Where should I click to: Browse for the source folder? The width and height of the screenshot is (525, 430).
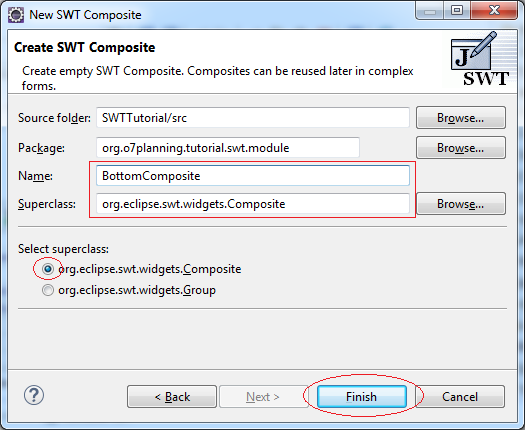461,118
